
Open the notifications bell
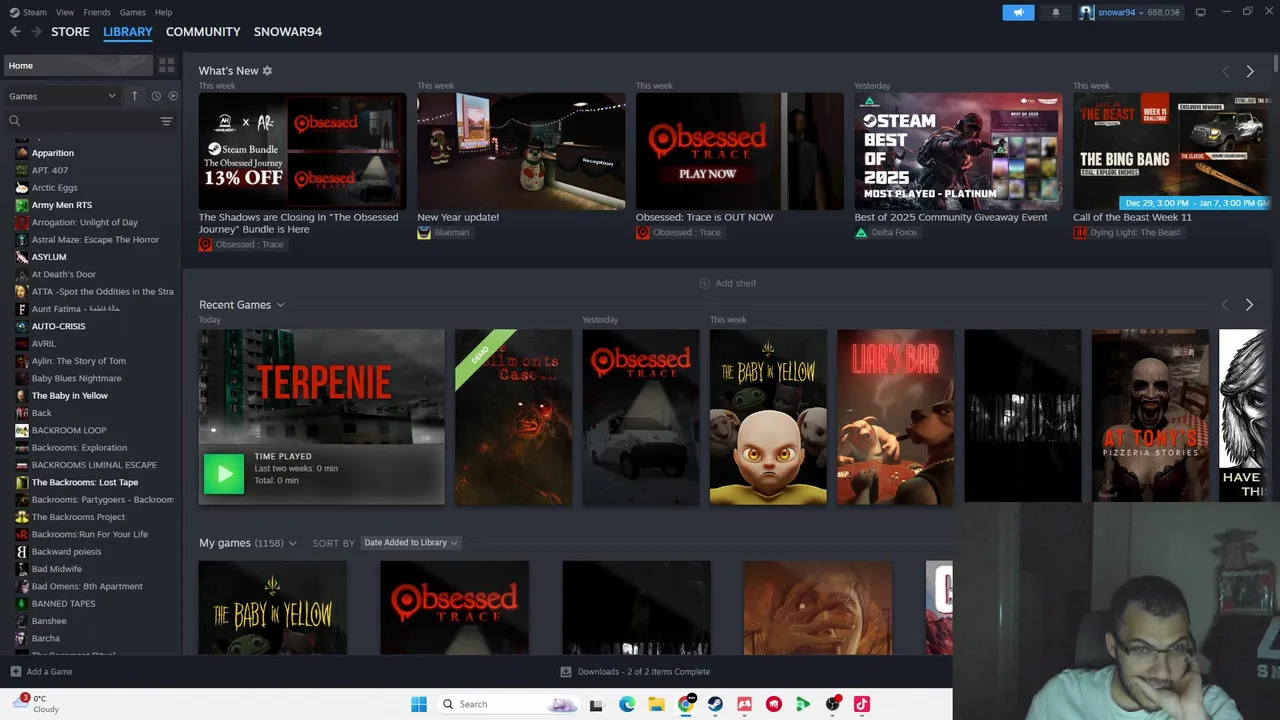pyautogui.click(x=1056, y=12)
